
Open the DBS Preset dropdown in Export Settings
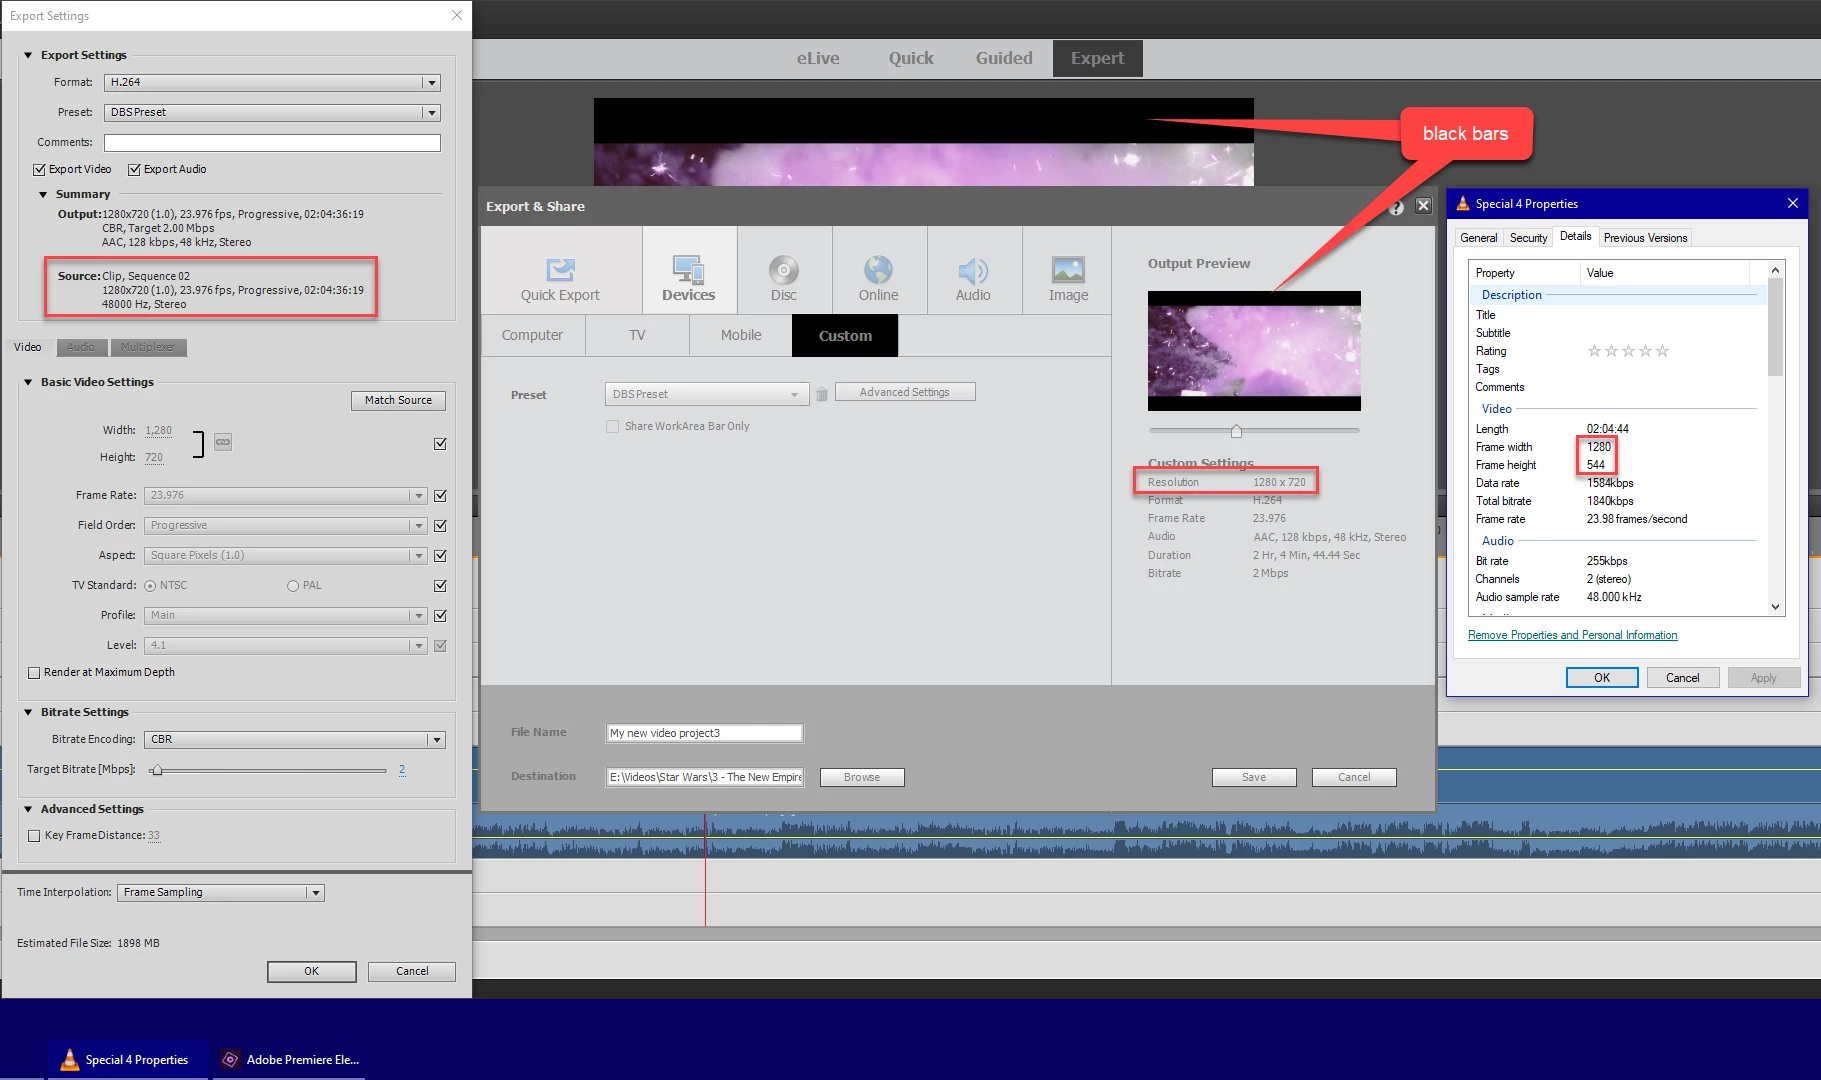pos(272,113)
